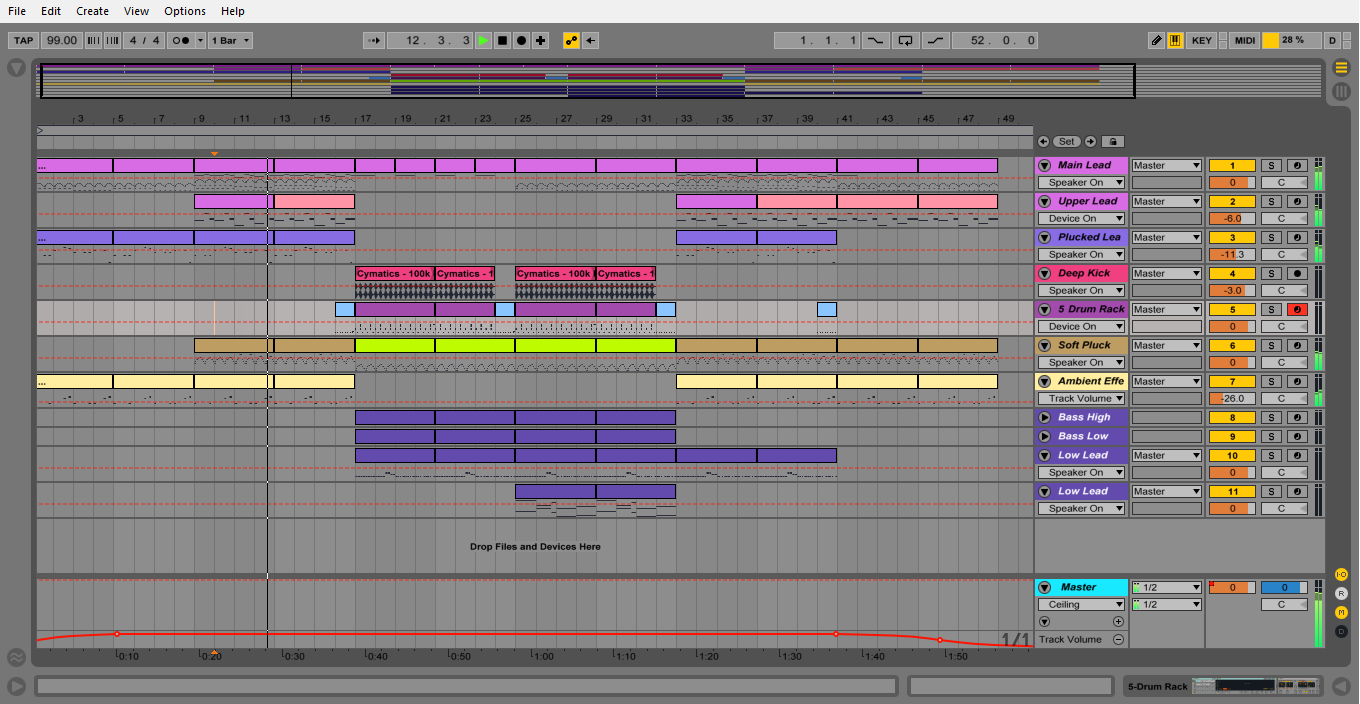1360x704 pixels.
Task: Arm the Soft Pluck track
Action: (x=1298, y=345)
